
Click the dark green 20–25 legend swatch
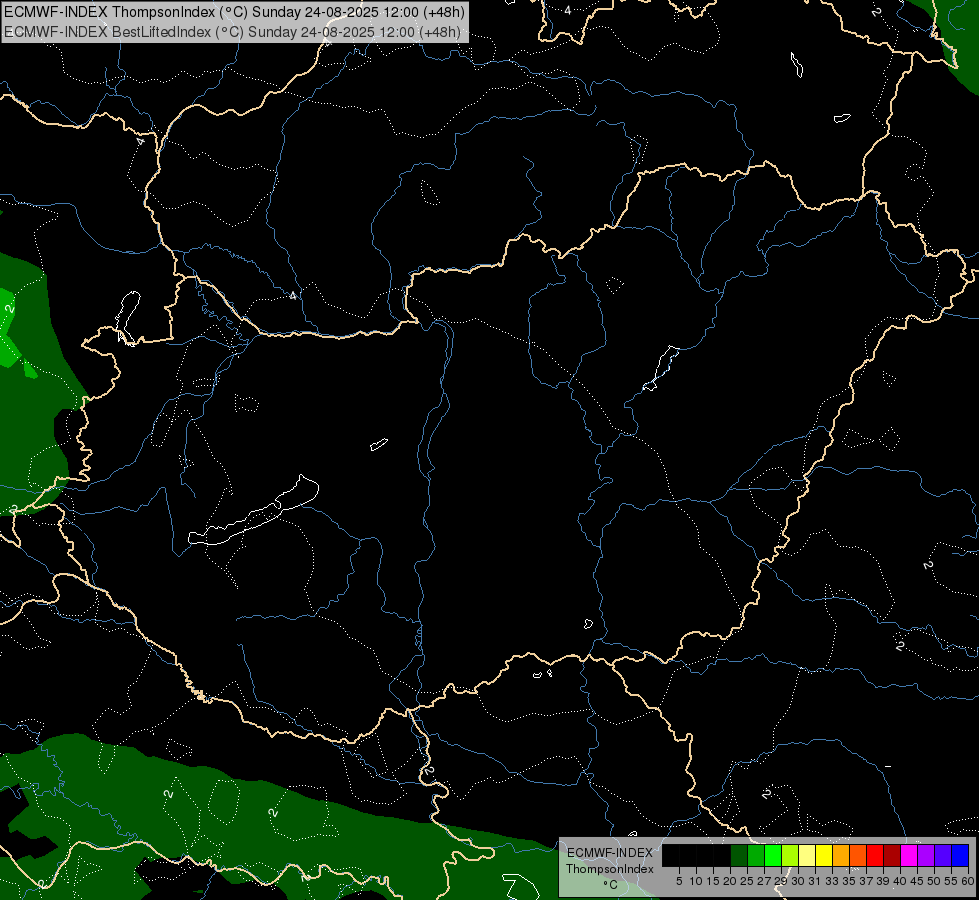pos(739,855)
